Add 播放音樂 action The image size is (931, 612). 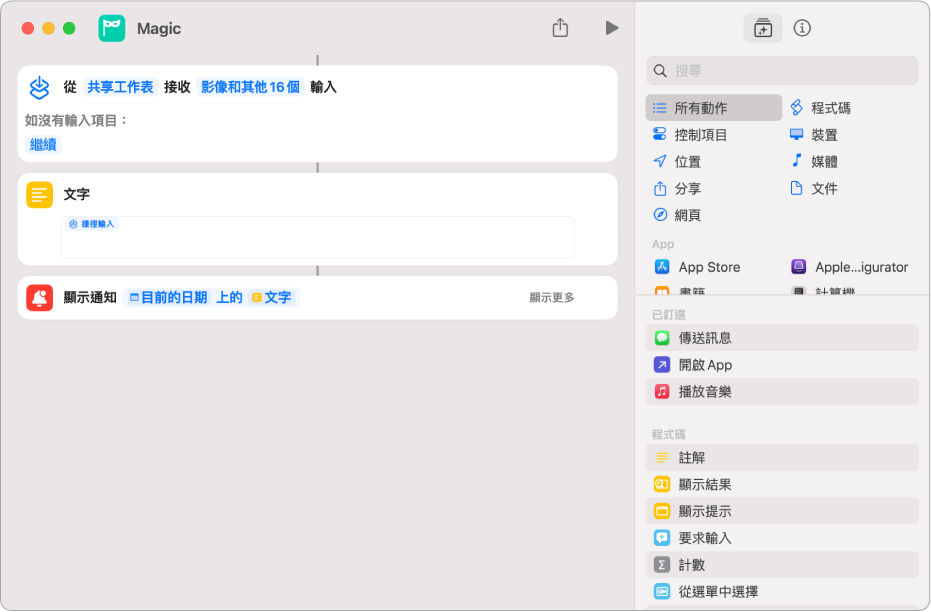coord(782,391)
